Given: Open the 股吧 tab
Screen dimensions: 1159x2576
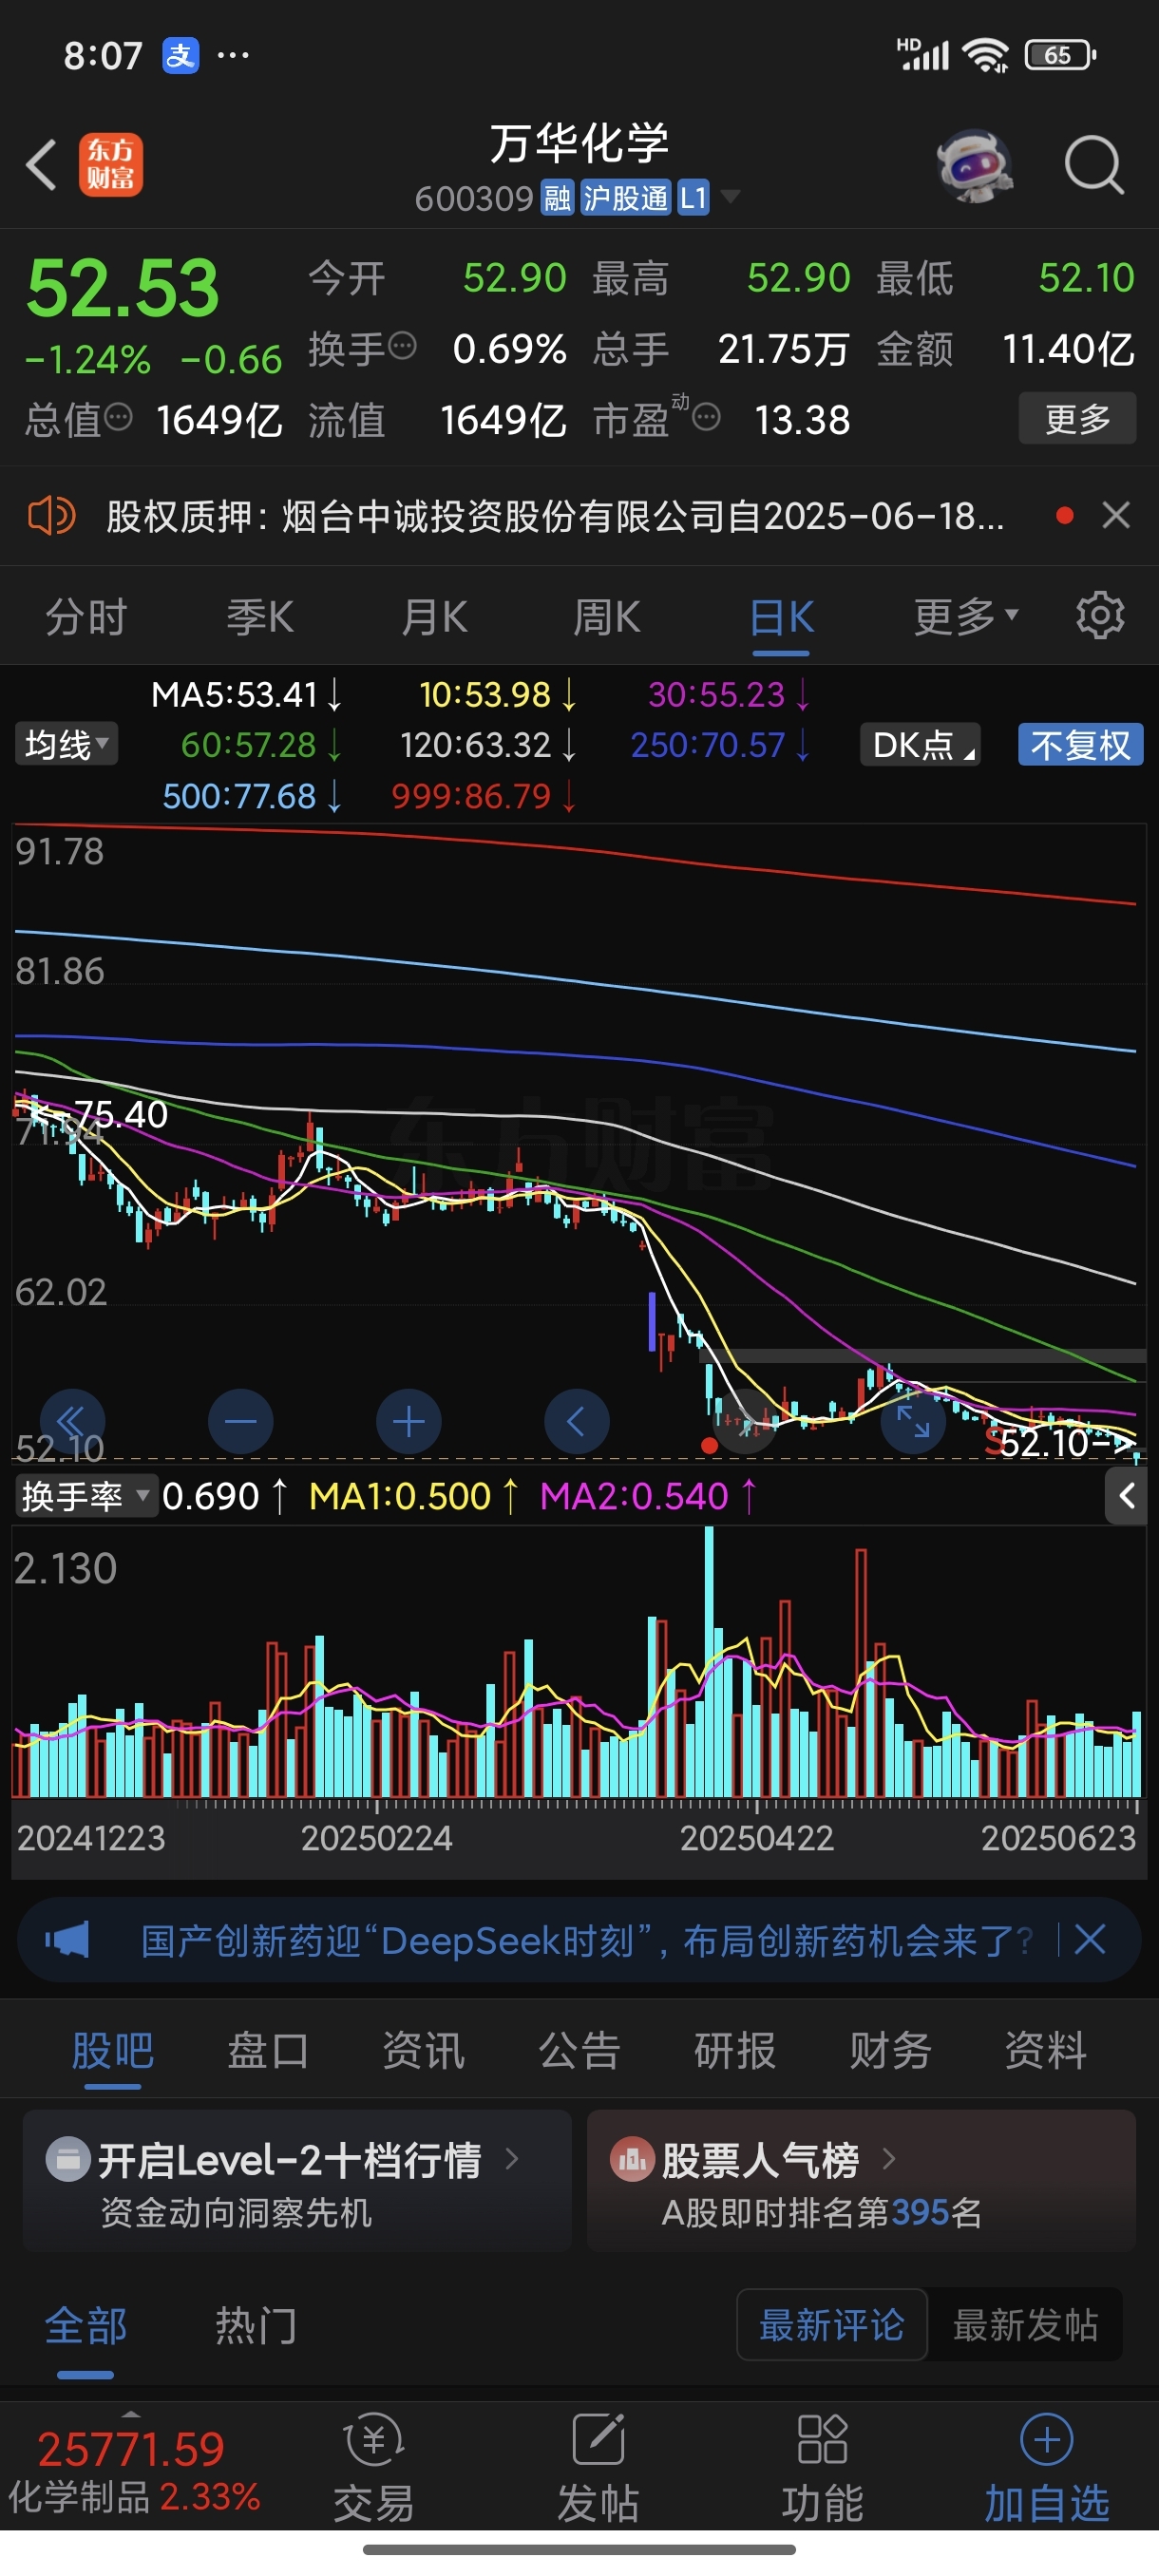Looking at the screenshot, I should [x=112, y=2050].
